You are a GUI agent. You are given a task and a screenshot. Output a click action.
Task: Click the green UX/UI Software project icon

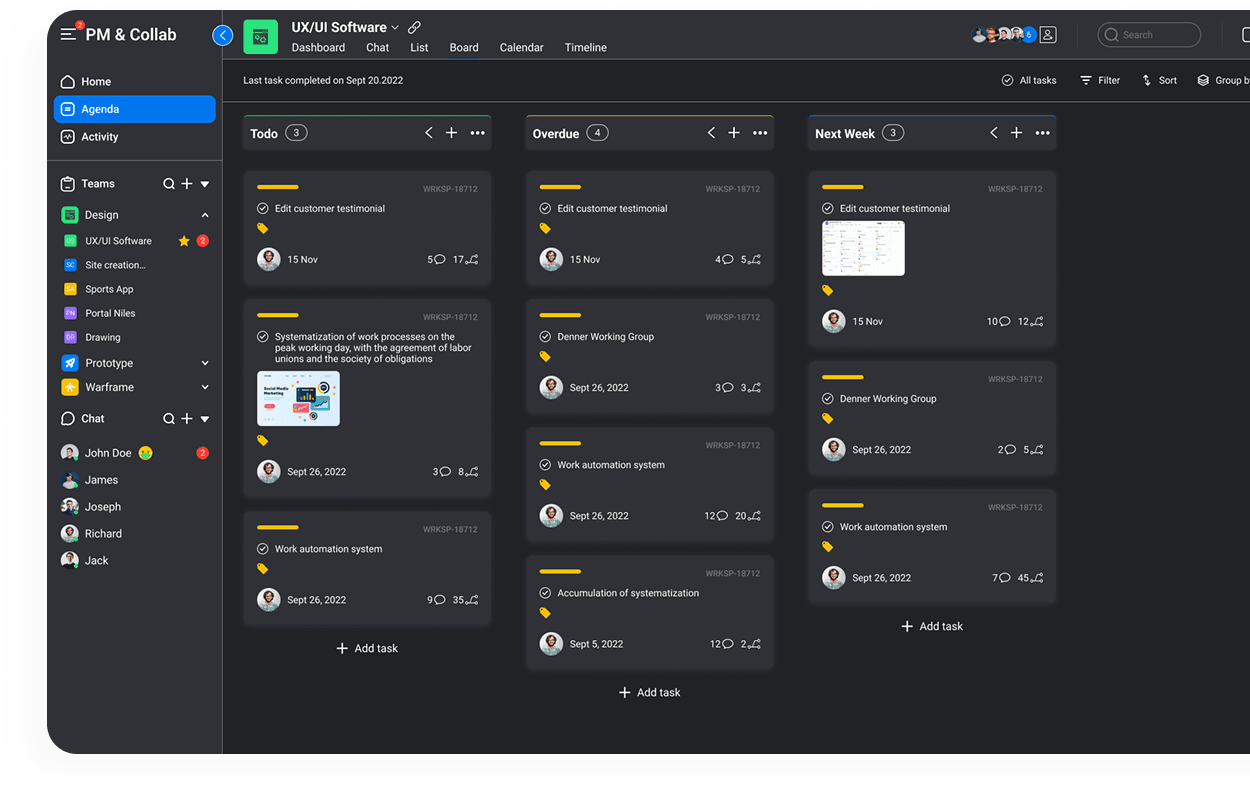[260, 37]
